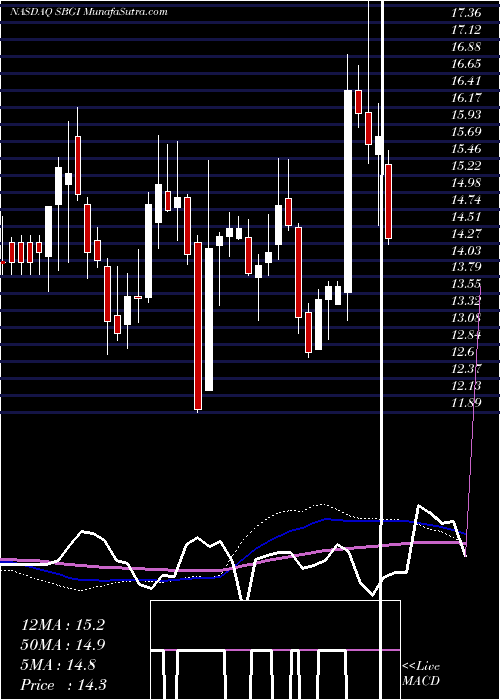The width and height of the screenshot is (500, 700).
Task: Click the 11.89 price label
Action: [x=466, y=403]
